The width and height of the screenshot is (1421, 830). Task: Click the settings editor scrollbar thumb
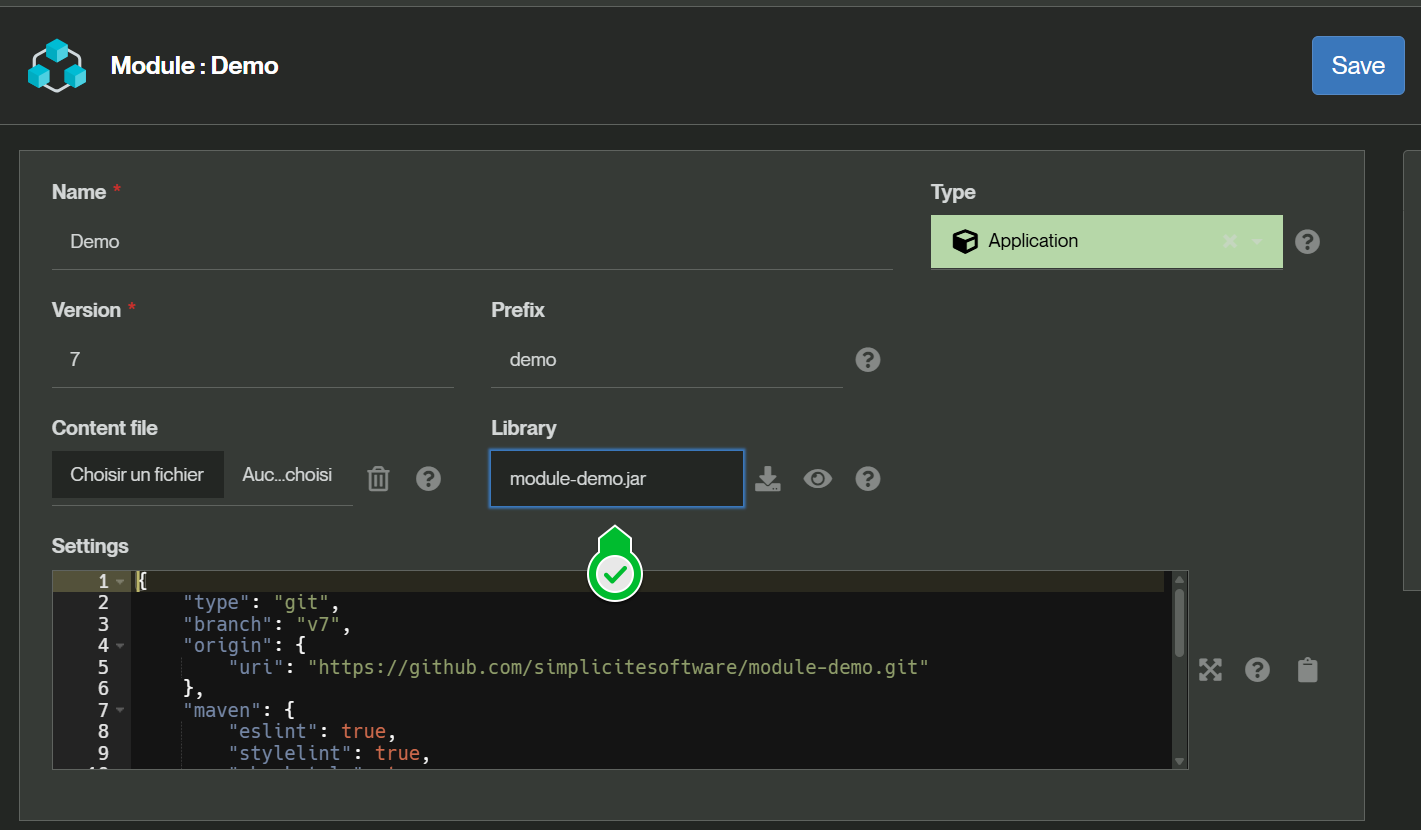1179,621
